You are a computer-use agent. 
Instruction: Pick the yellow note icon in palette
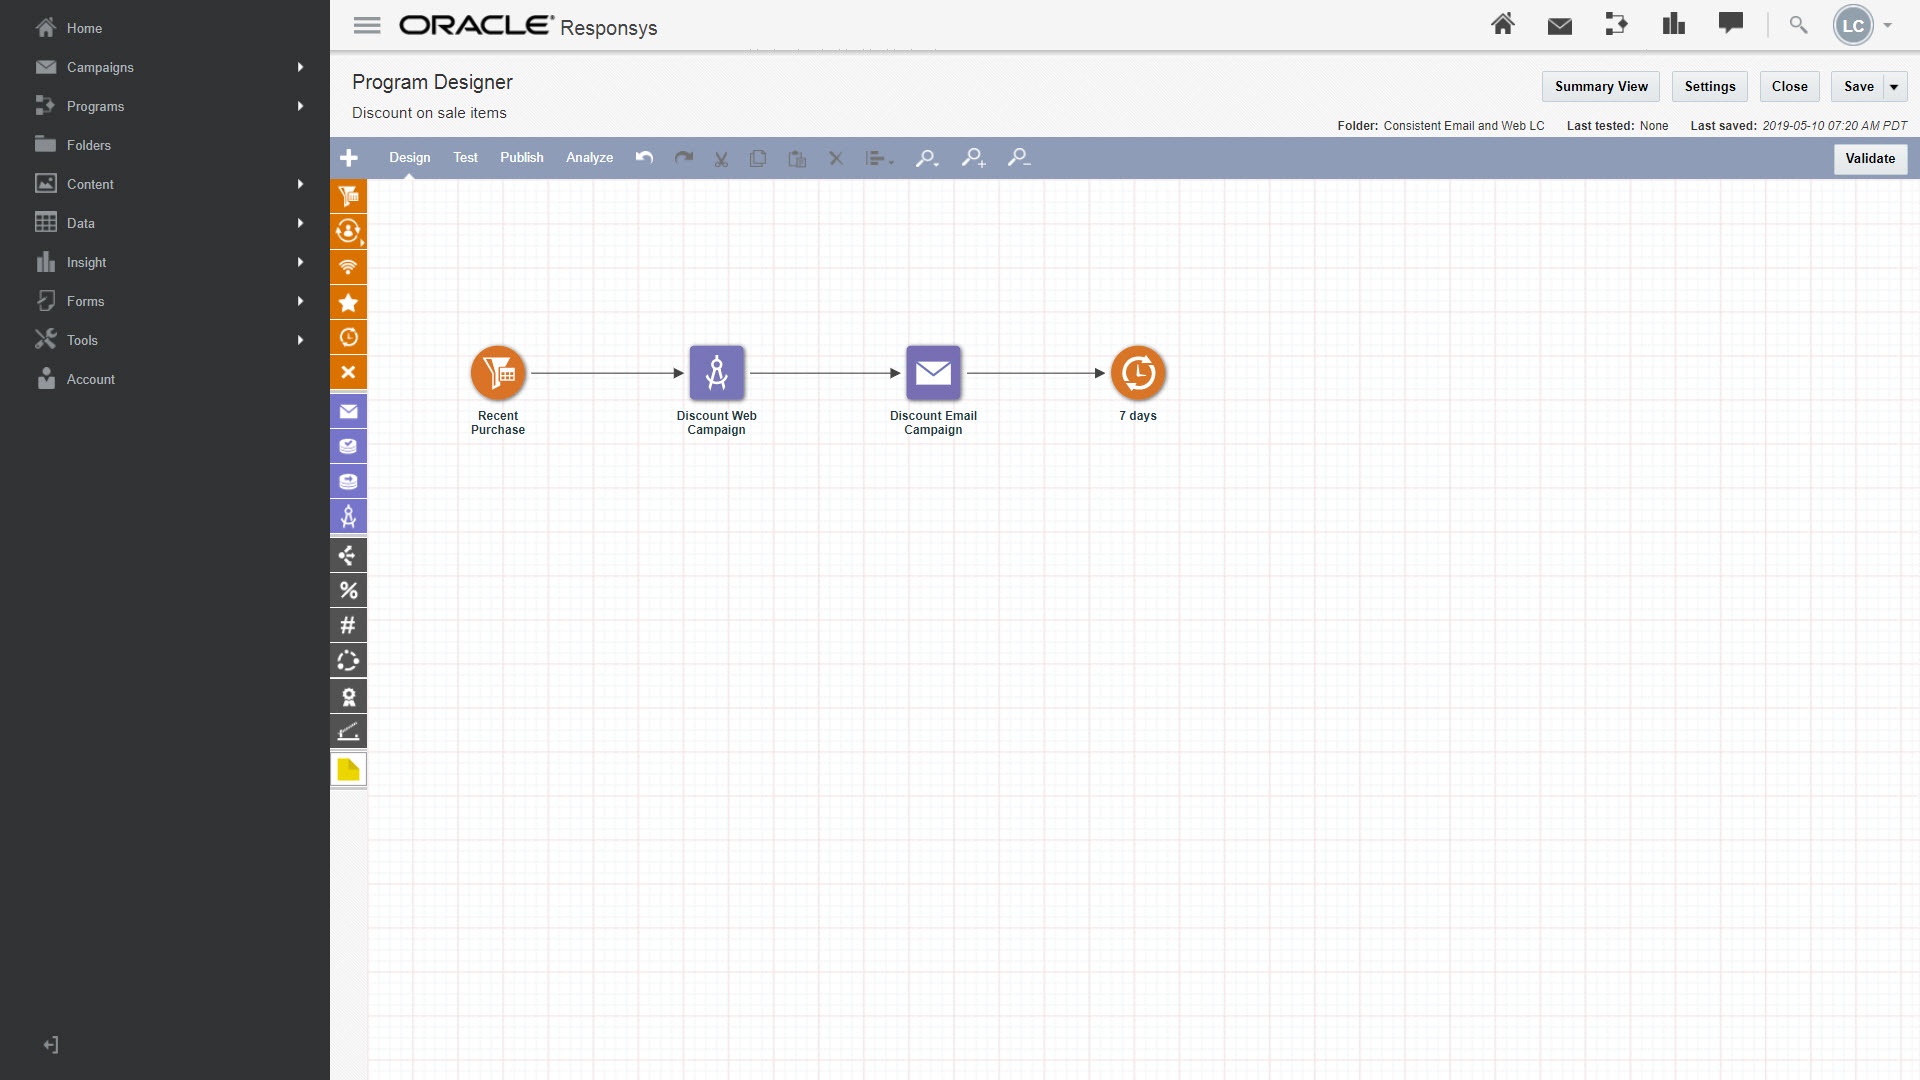(348, 769)
